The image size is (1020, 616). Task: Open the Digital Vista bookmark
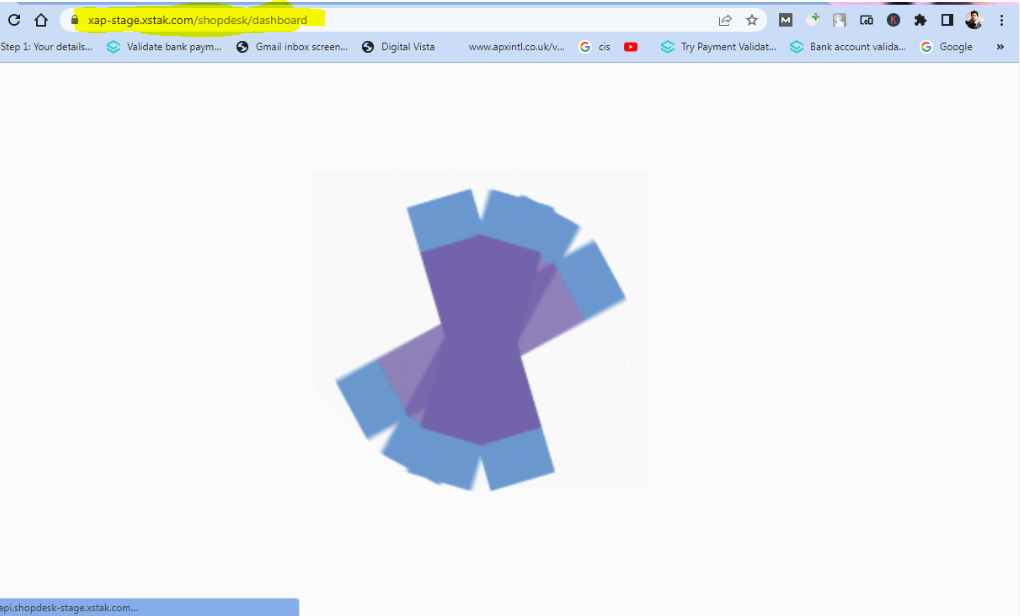point(398,47)
